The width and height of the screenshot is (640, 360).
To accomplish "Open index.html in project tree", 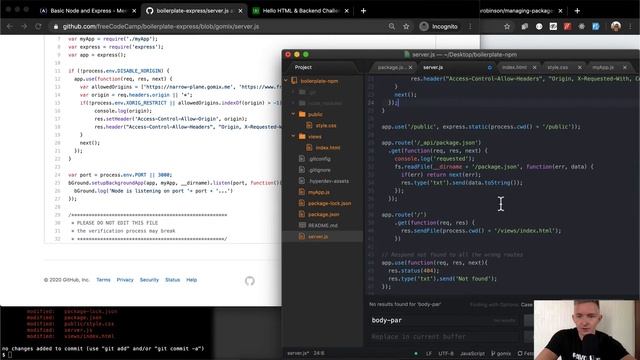I will (x=328, y=148).
